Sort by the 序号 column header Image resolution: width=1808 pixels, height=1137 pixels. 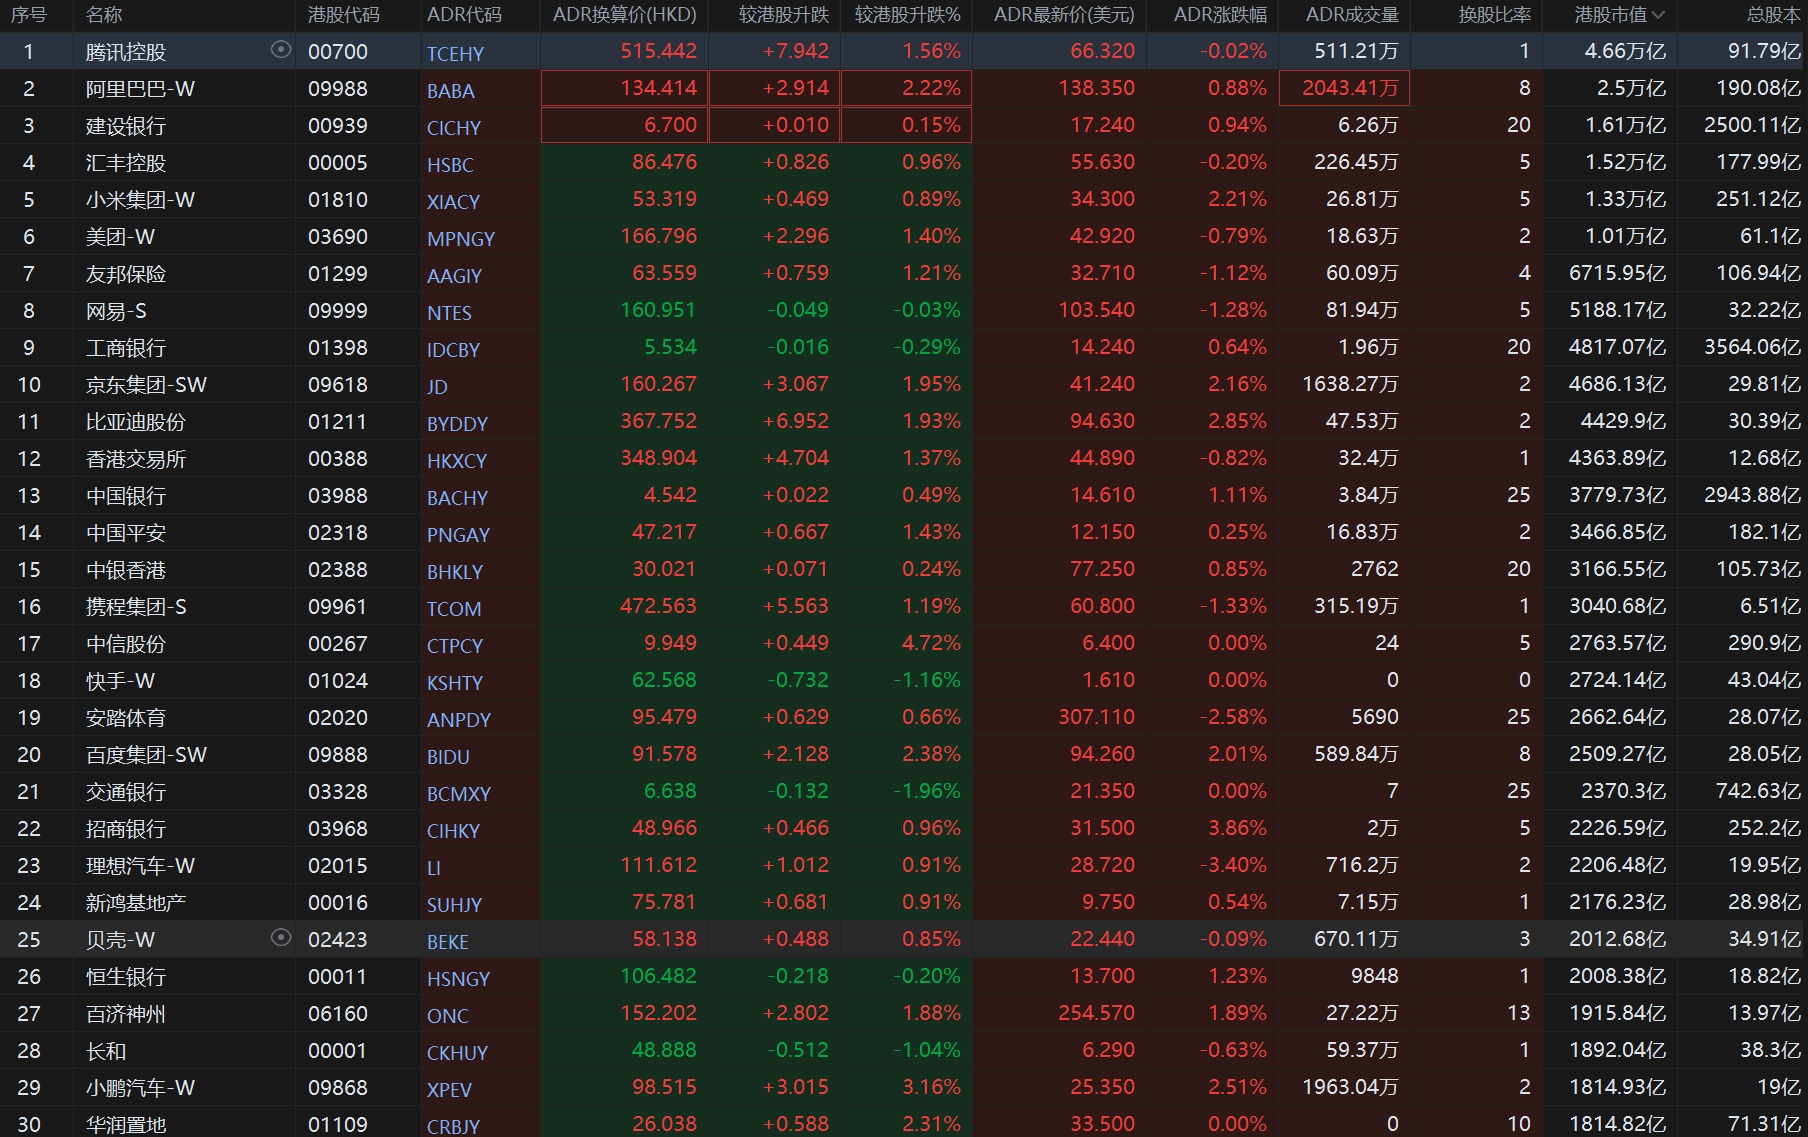coord(29,15)
